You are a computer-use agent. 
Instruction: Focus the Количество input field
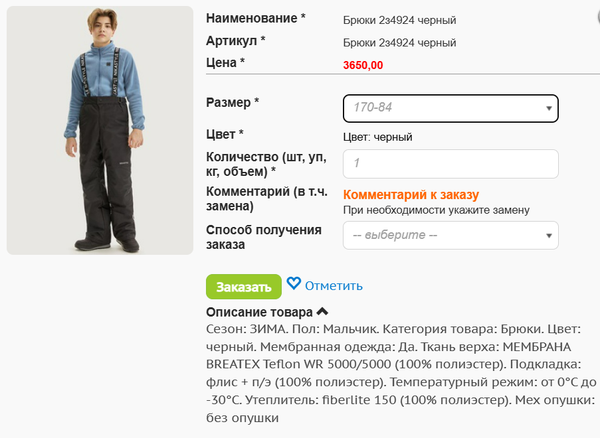[450, 164]
